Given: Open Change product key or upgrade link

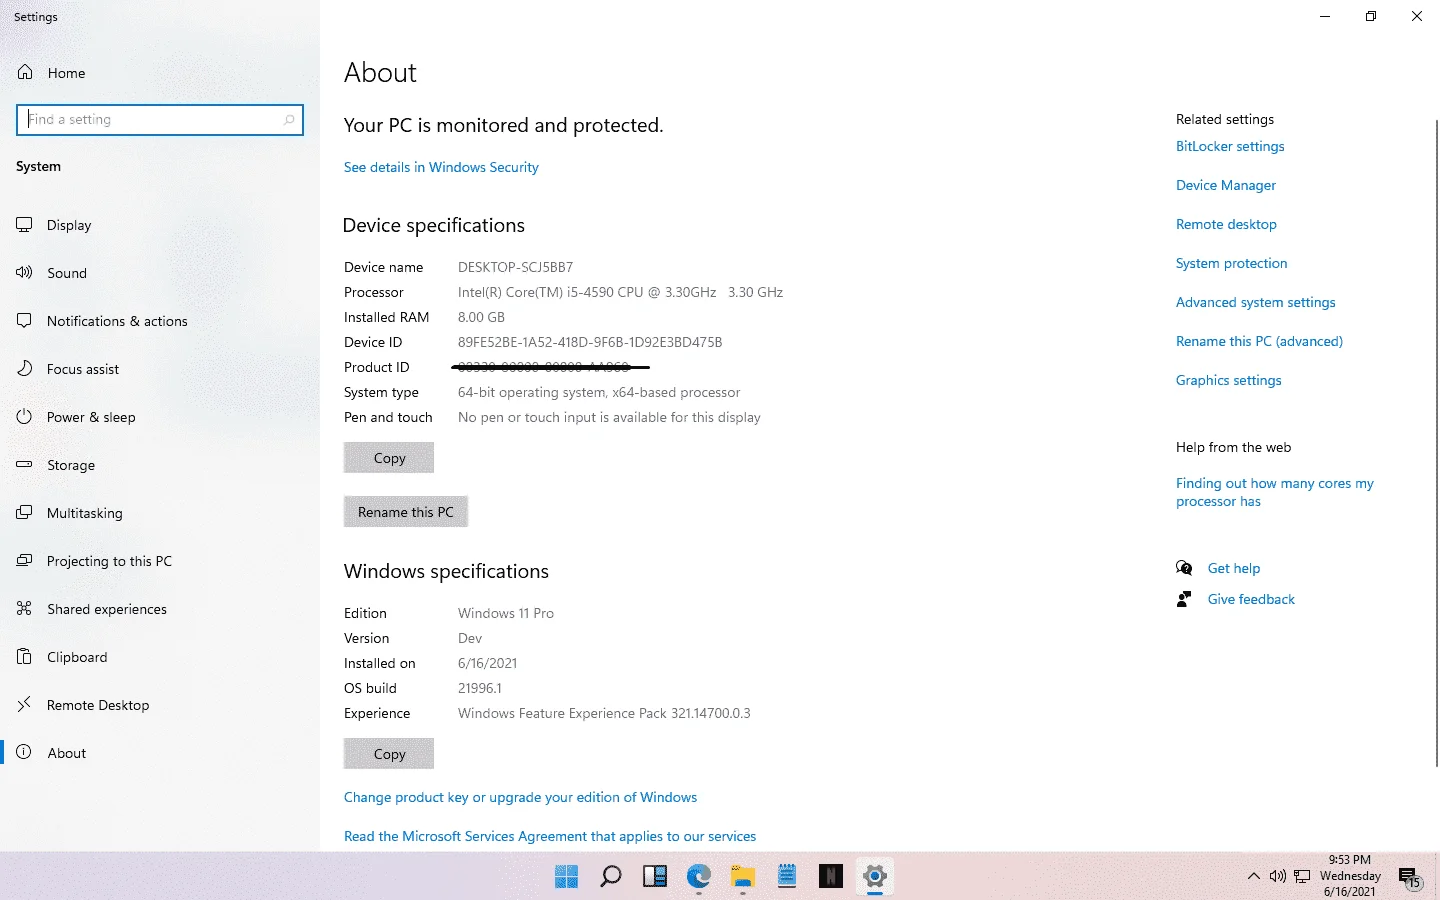Looking at the screenshot, I should tap(520, 797).
